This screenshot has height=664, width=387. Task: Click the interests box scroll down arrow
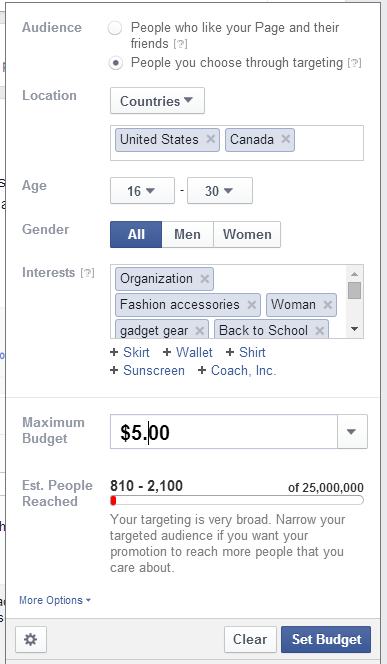tap(355, 329)
